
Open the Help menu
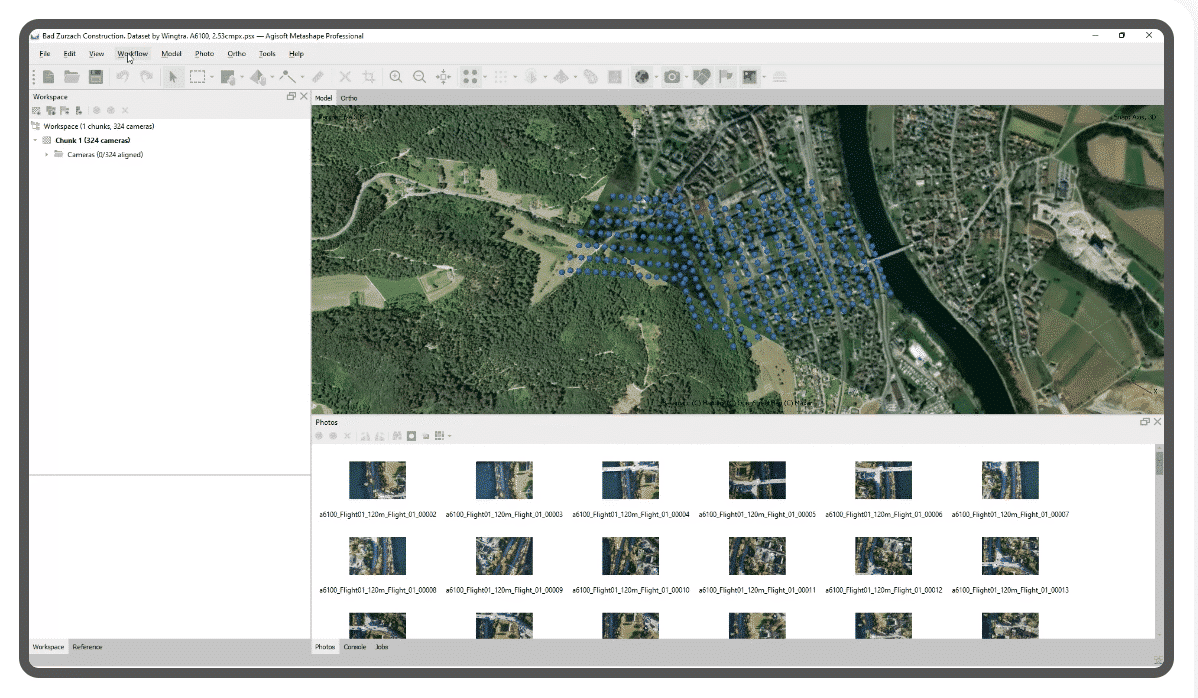pos(296,53)
